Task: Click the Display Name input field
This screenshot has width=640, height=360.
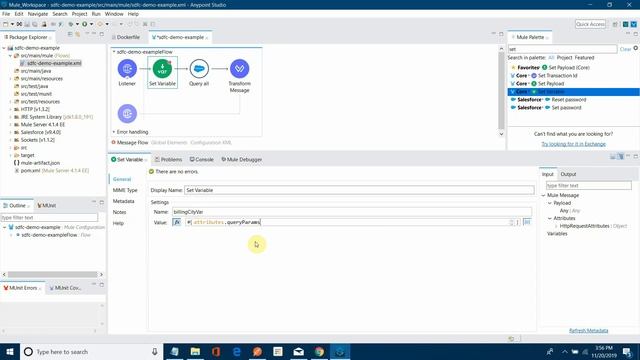Action: [359, 190]
